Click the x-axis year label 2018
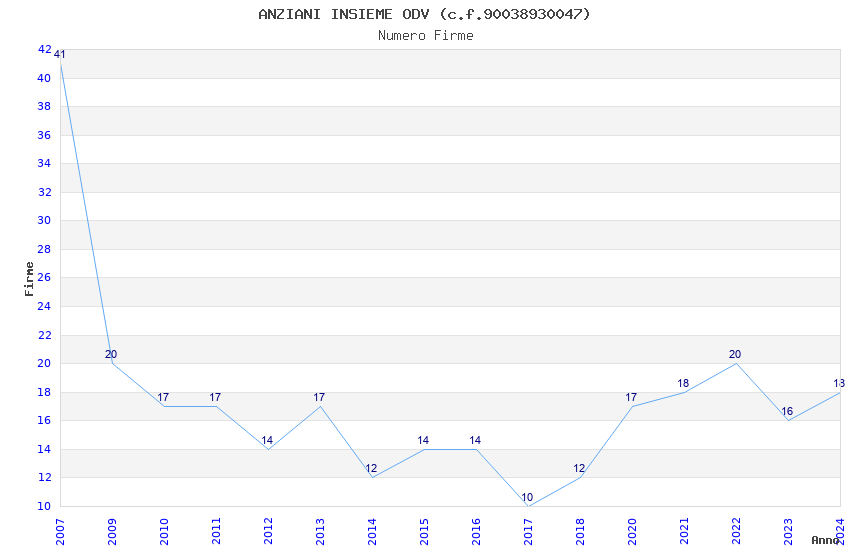Image resolution: width=850 pixels, height=550 pixels. tap(581, 531)
